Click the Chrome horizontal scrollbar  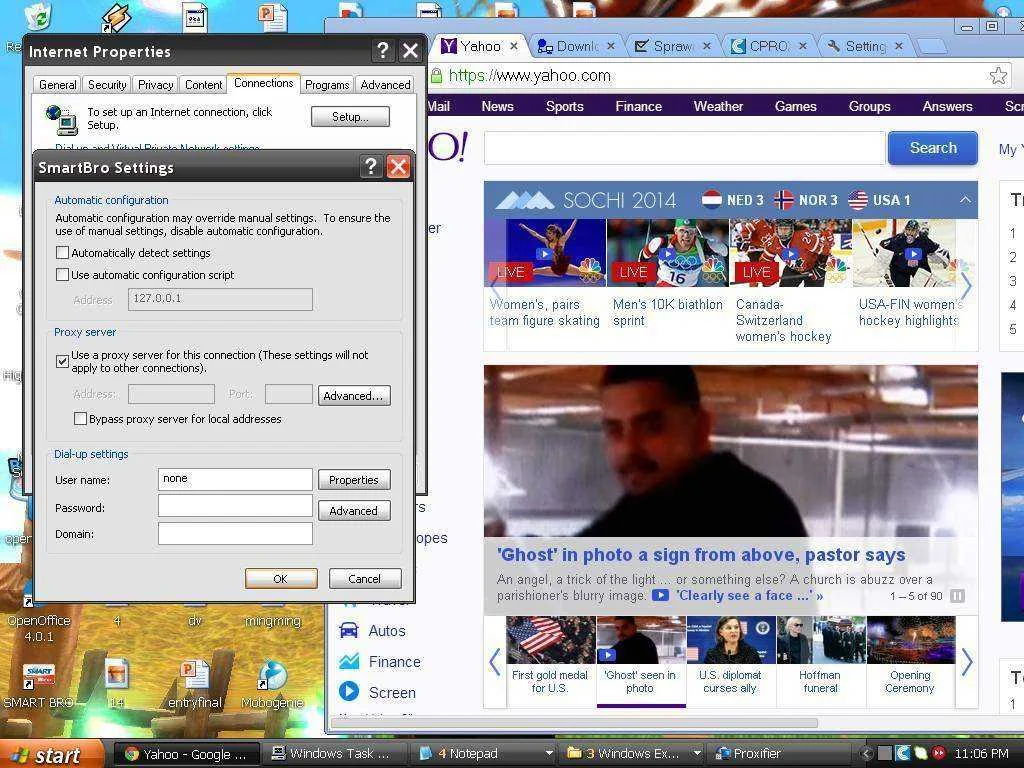click(575, 723)
